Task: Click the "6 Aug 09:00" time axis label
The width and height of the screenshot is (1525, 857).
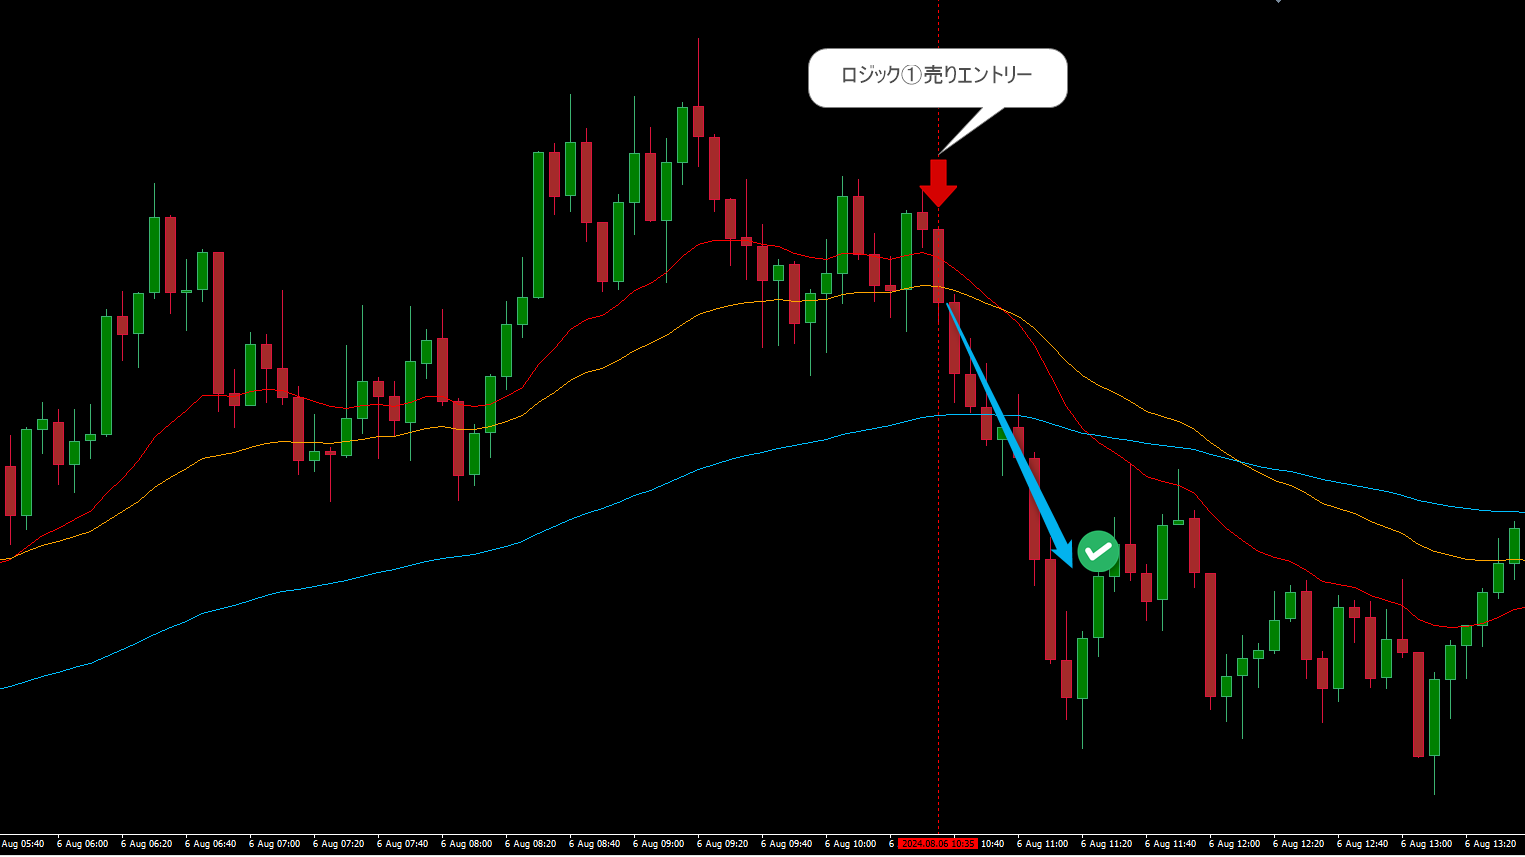Action: click(658, 844)
